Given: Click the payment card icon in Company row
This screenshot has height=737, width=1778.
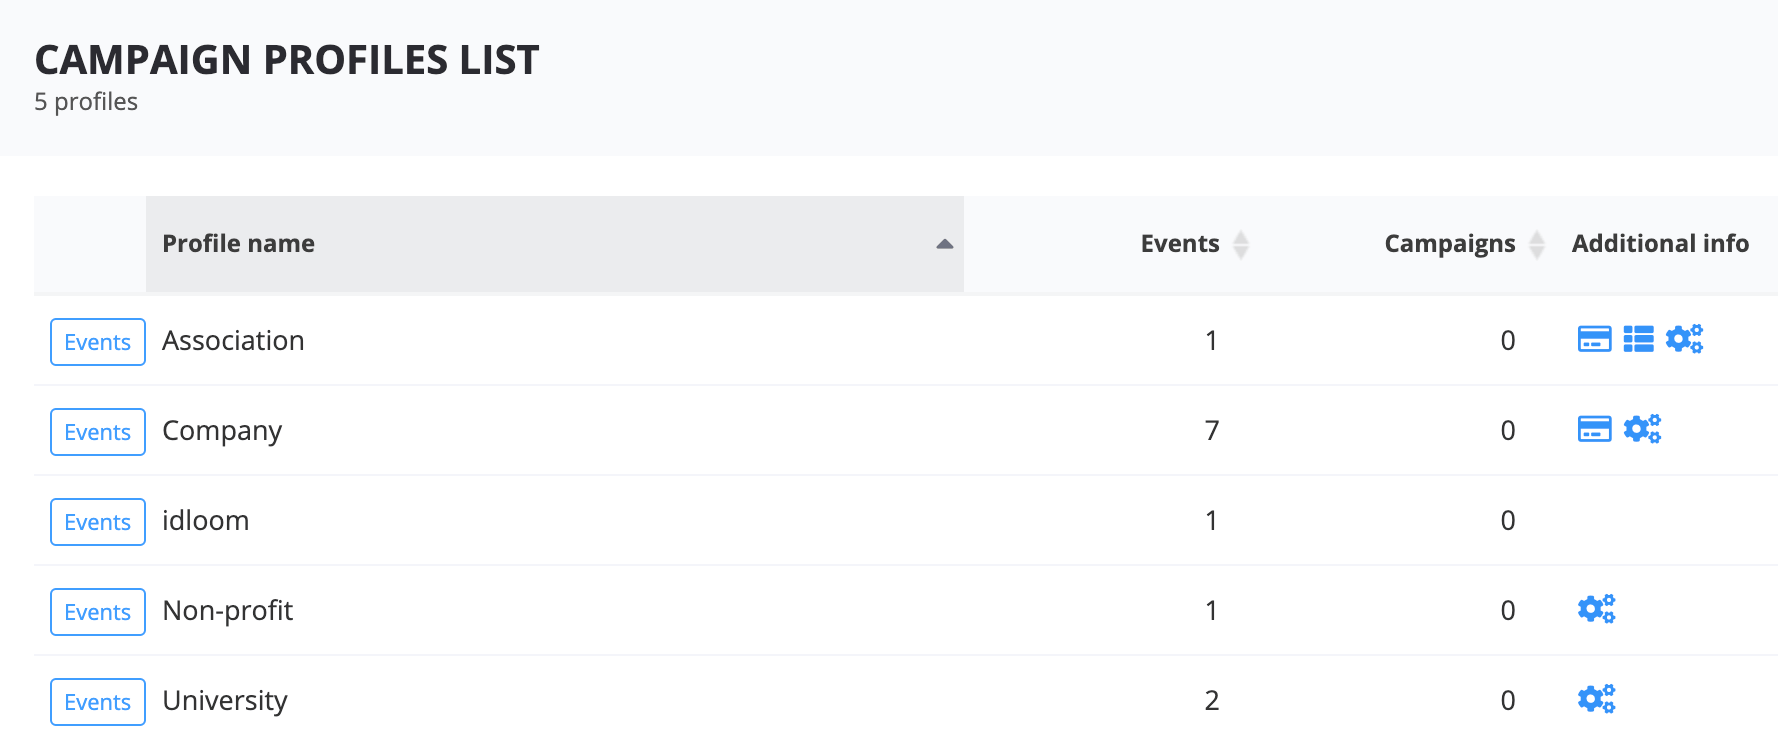Looking at the screenshot, I should tap(1594, 430).
